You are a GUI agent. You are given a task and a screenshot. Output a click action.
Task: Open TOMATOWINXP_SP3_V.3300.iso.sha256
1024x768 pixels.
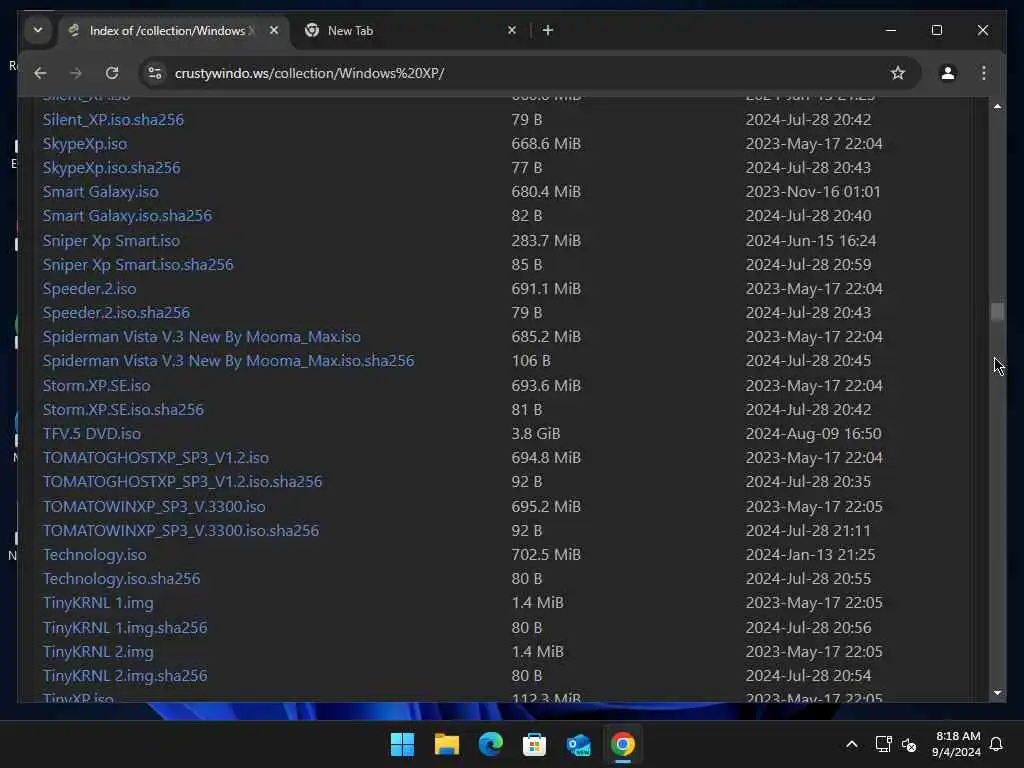(x=181, y=530)
